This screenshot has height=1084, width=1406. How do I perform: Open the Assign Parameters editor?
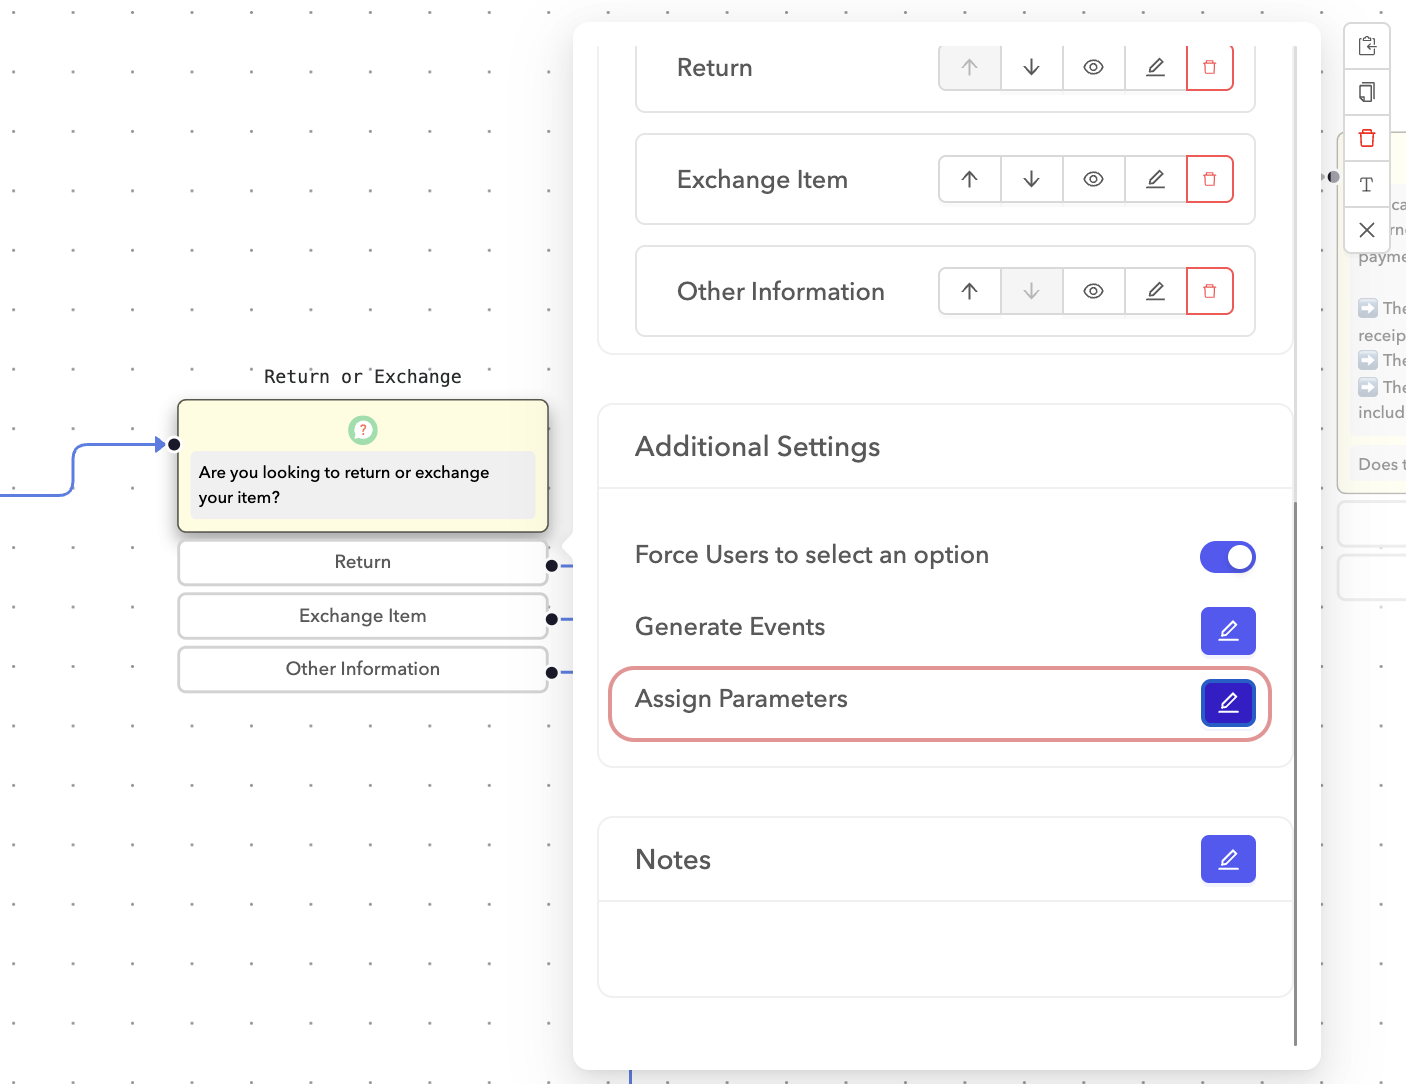point(1228,703)
